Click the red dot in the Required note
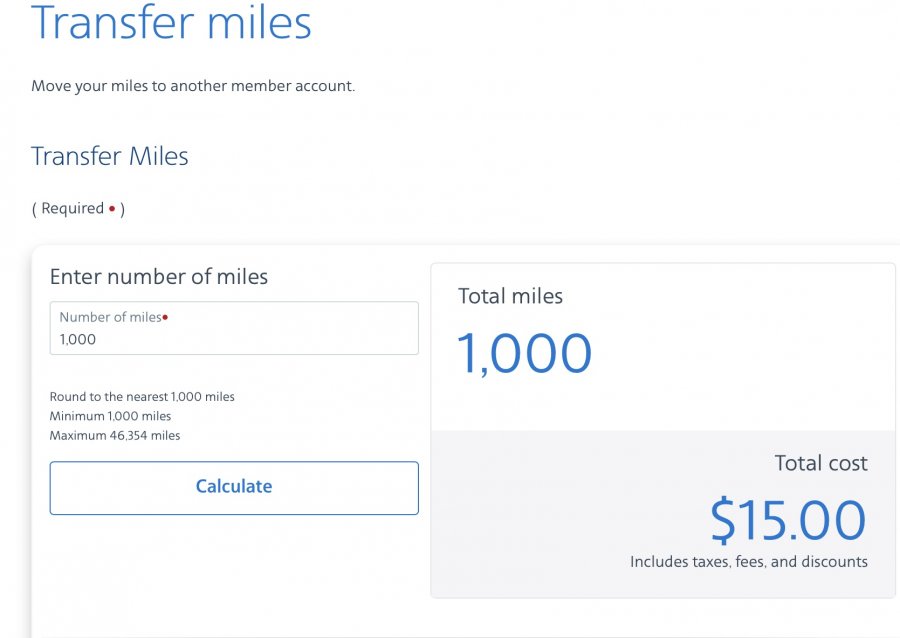This screenshot has width=900, height=638. pyautogui.click(x=112, y=208)
